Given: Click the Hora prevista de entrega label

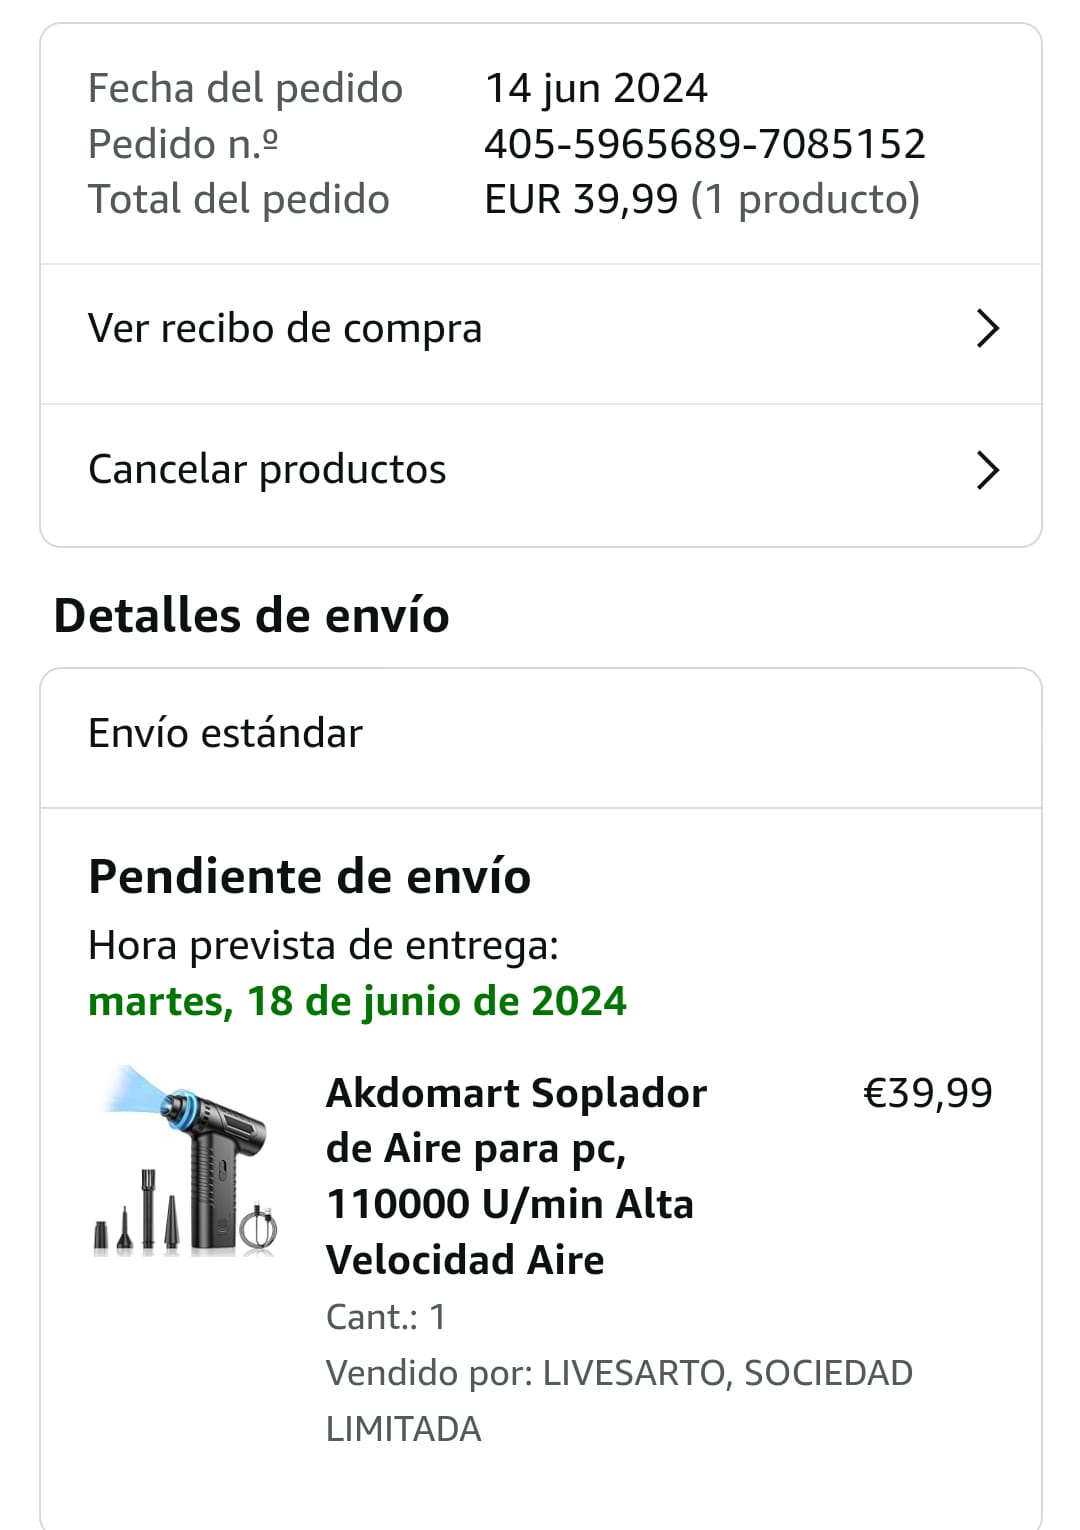Looking at the screenshot, I should pyautogui.click(x=323, y=945).
